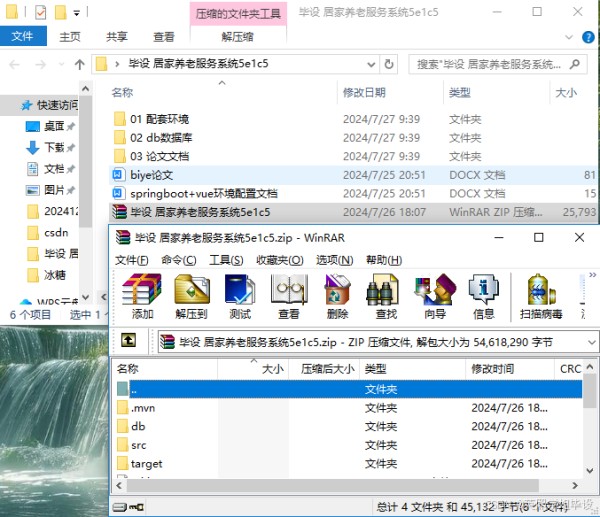The width and height of the screenshot is (600, 517).
Task: Click the Scan Virus (扫描病毒) icon
Action: click(x=541, y=297)
